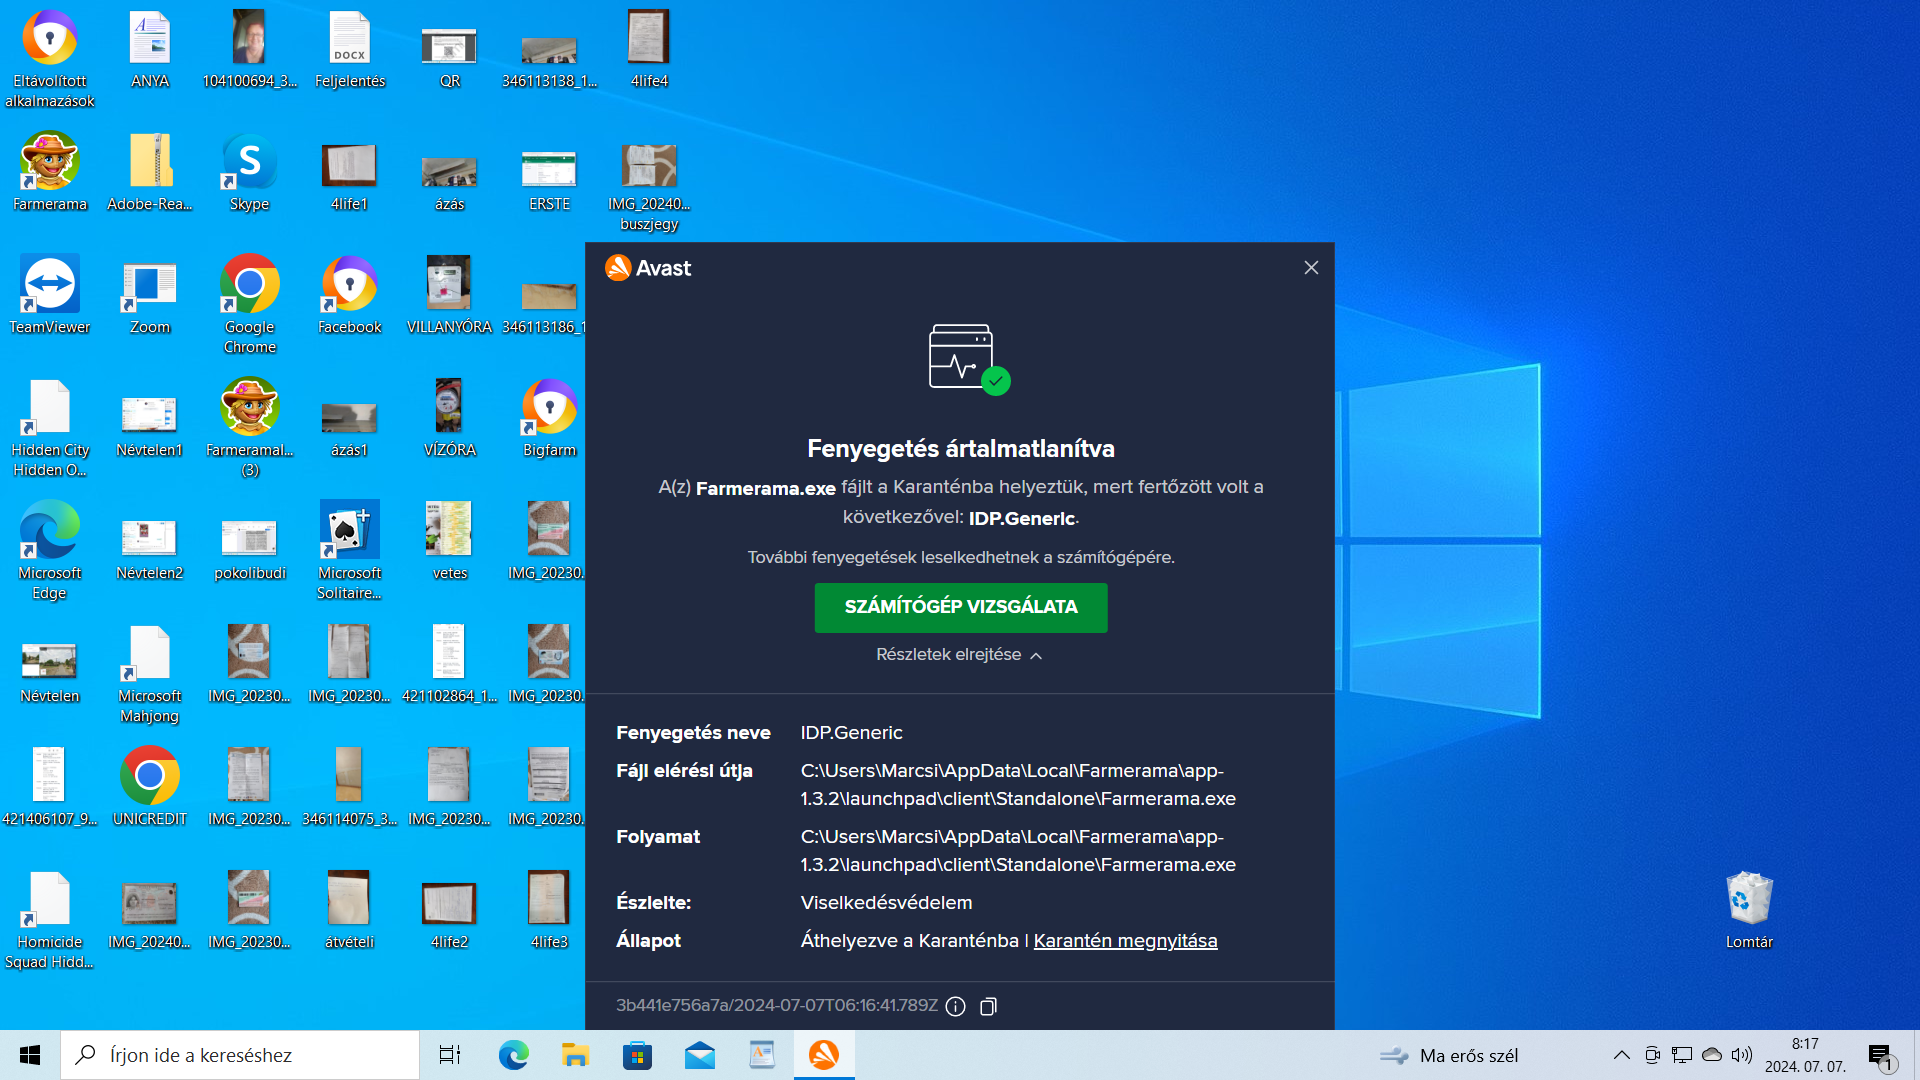Select the Hidden City shortcut icon
Image resolution: width=1920 pixels, height=1080 pixels.
(x=50, y=428)
